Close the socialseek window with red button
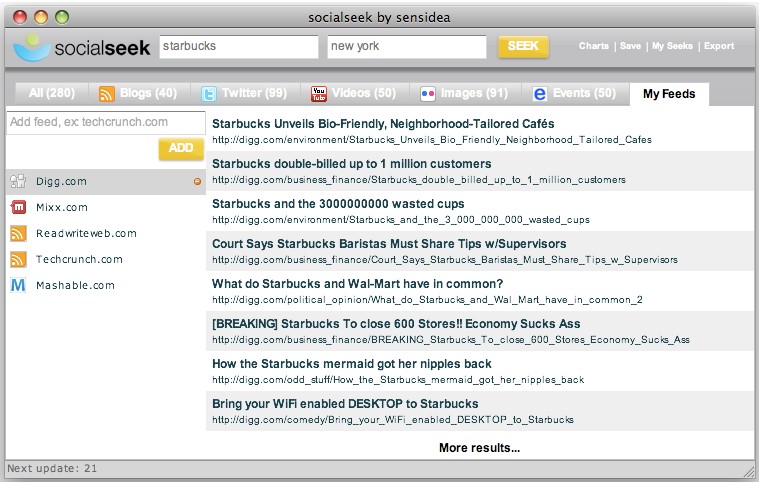The image size is (759, 483). pyautogui.click(x=20, y=17)
